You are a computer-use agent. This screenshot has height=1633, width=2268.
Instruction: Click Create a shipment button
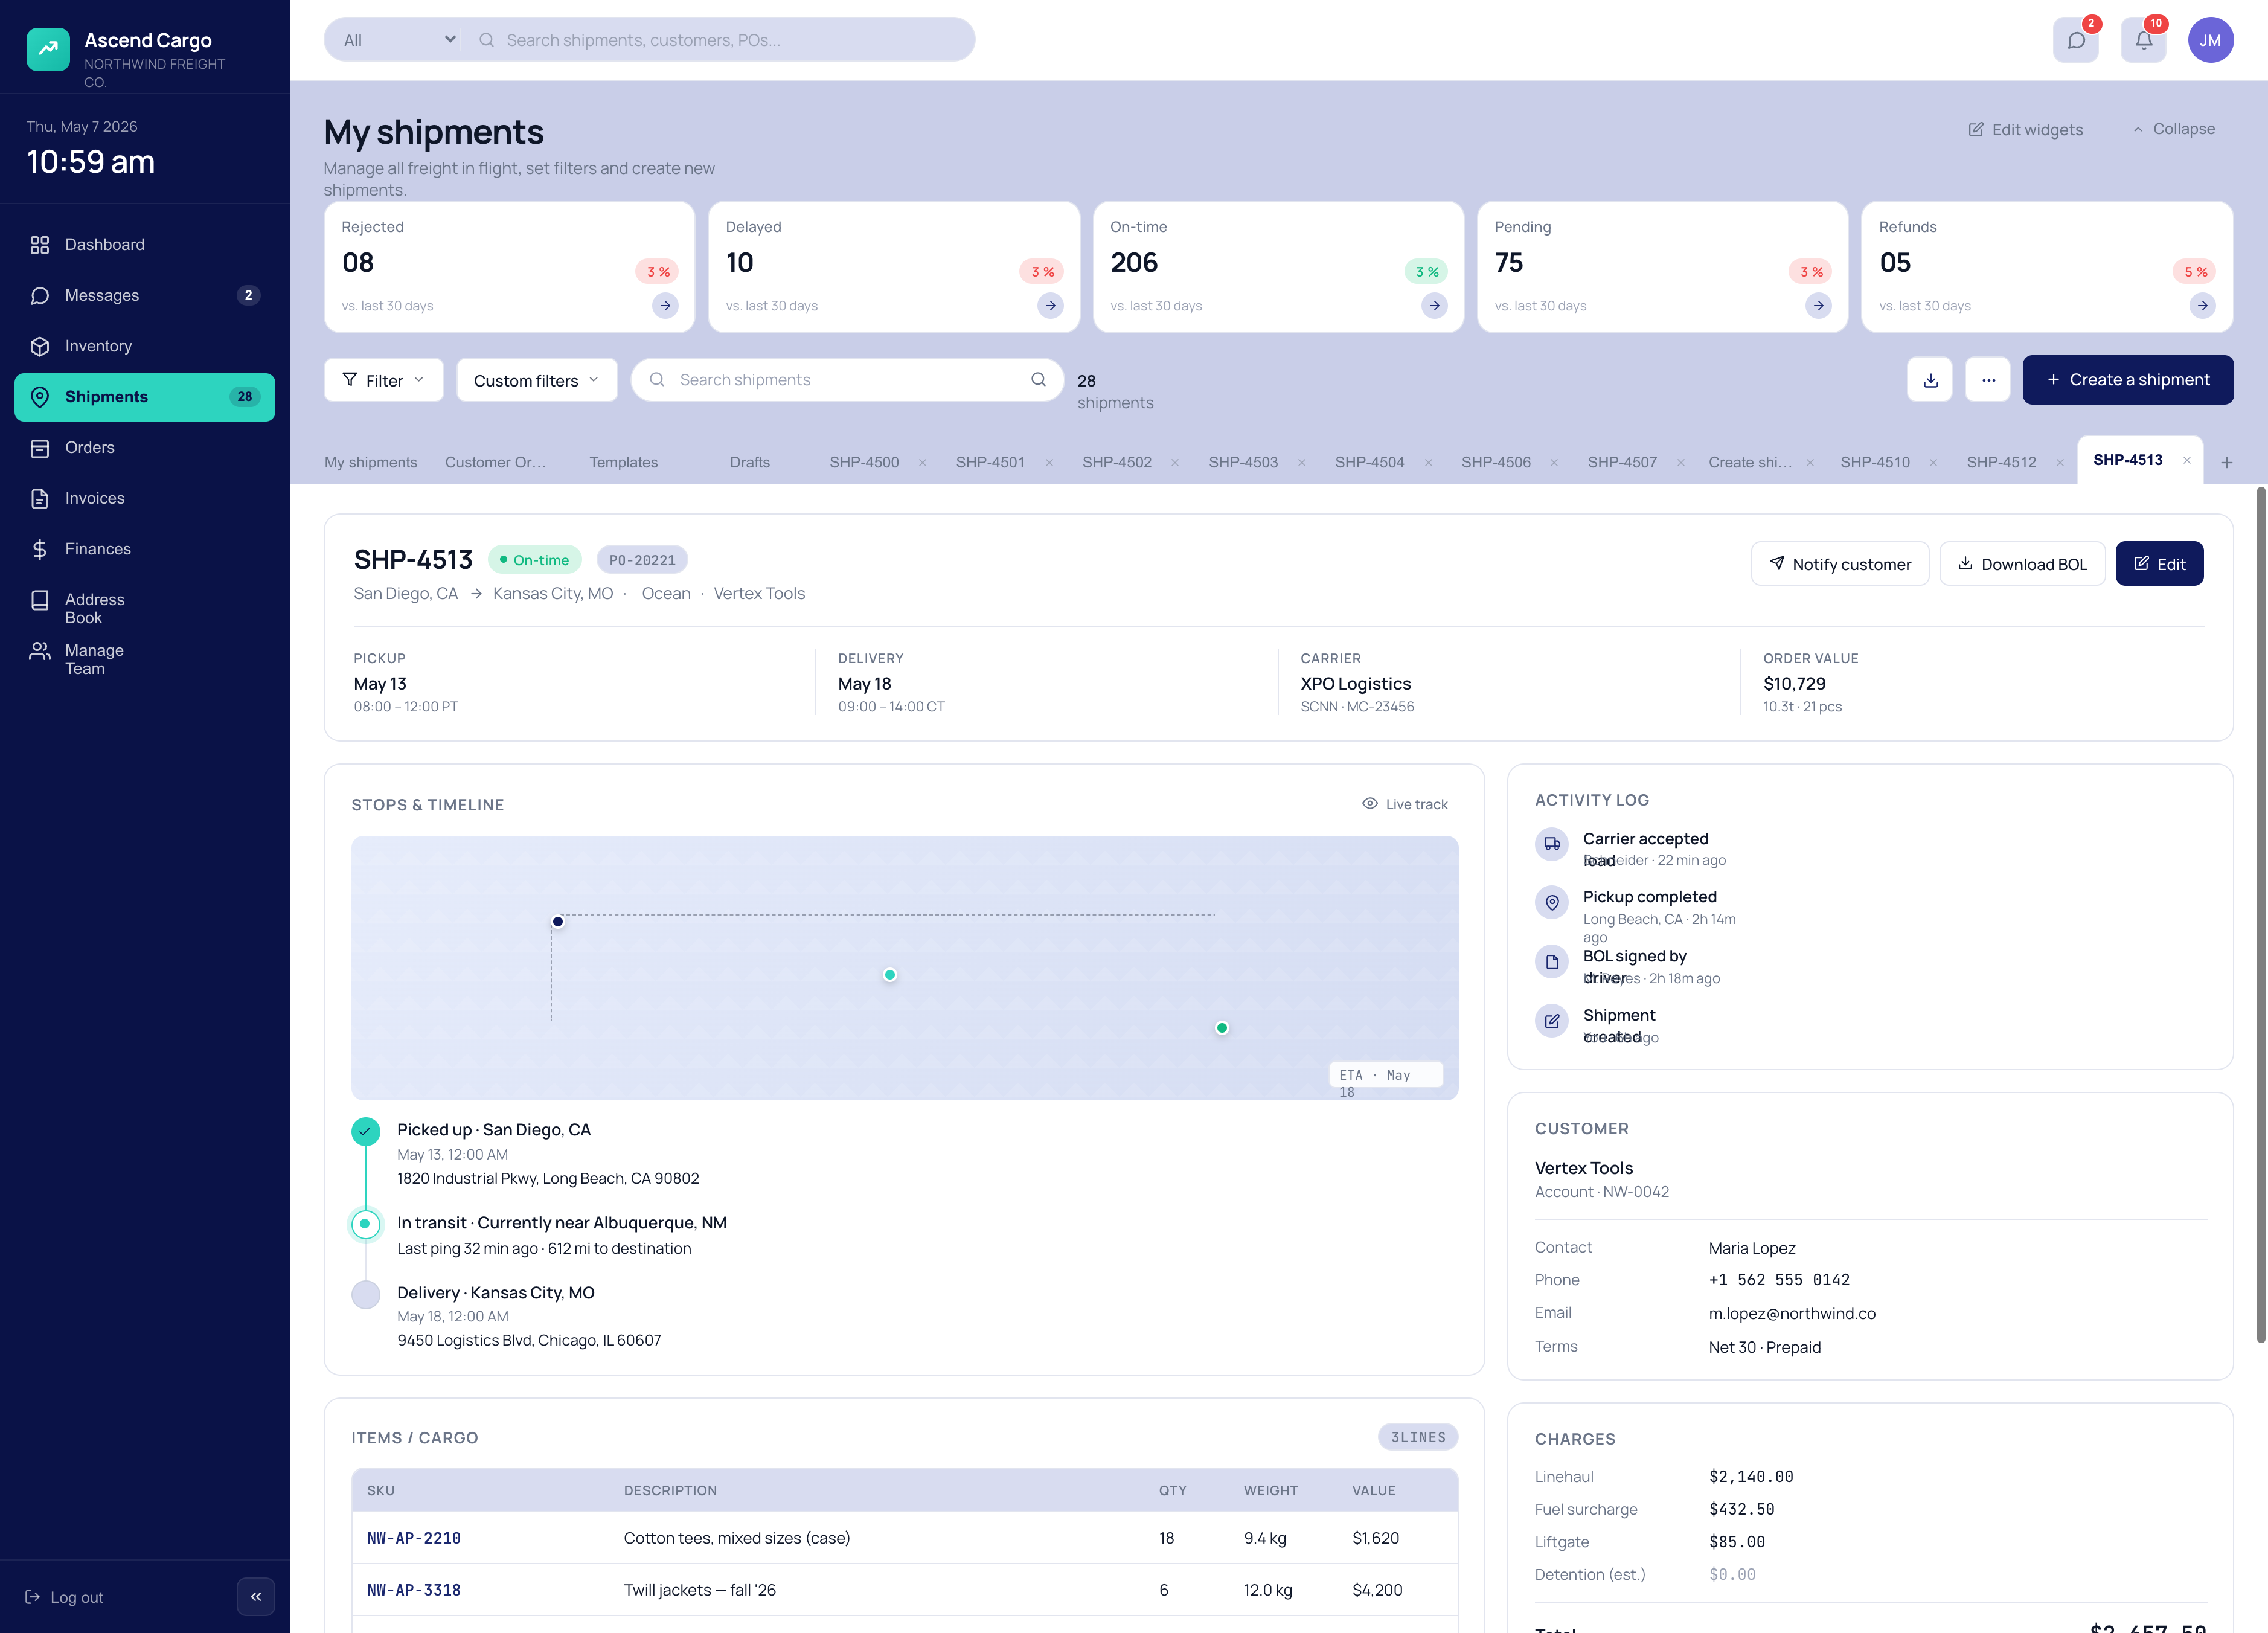[2128, 380]
